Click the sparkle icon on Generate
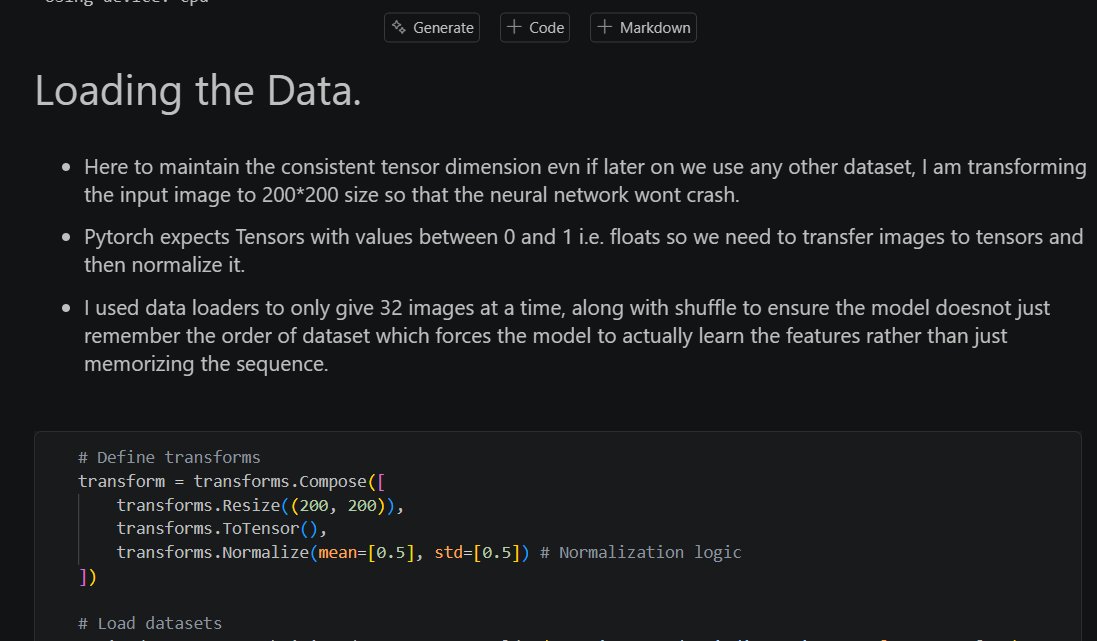This screenshot has width=1097, height=641. coord(399,28)
